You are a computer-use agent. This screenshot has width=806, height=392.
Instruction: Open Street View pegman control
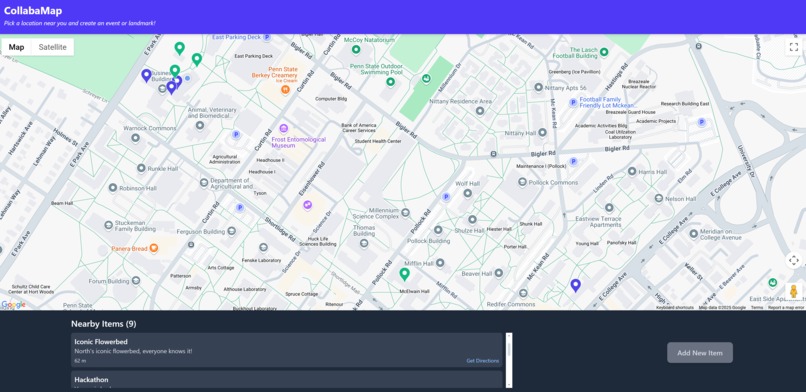[x=793, y=291]
